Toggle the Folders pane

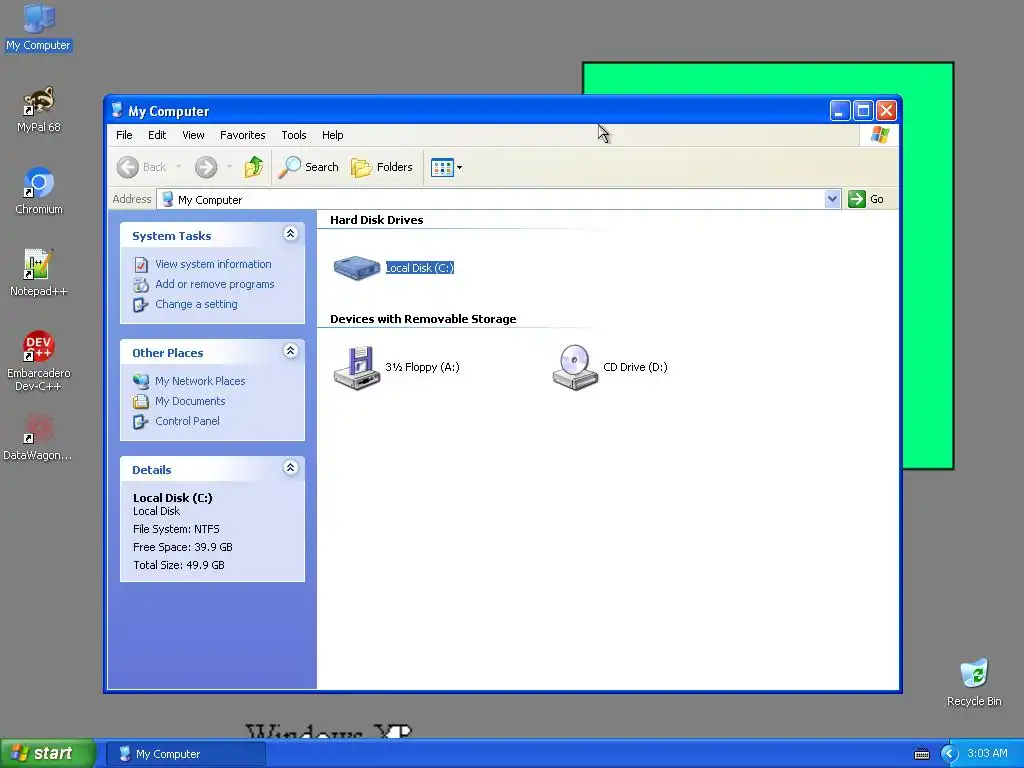(x=382, y=167)
